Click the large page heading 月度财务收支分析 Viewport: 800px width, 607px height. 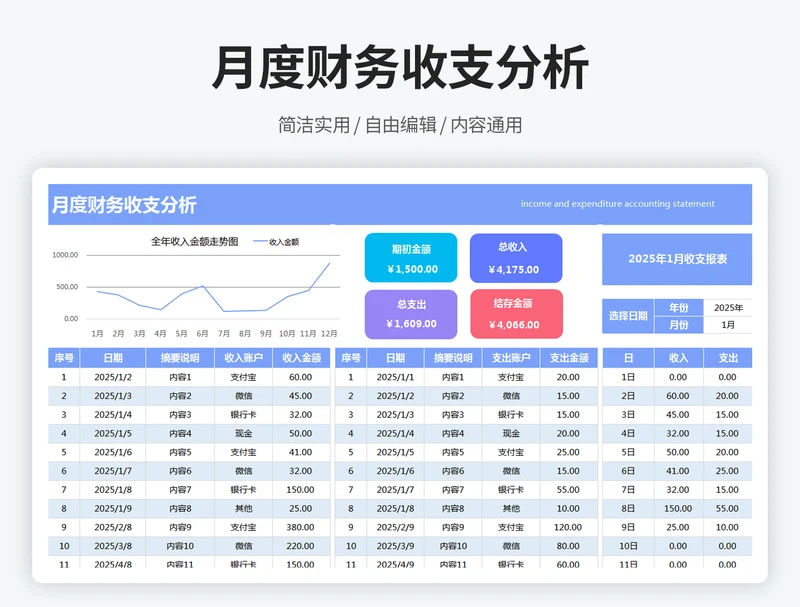click(x=401, y=68)
